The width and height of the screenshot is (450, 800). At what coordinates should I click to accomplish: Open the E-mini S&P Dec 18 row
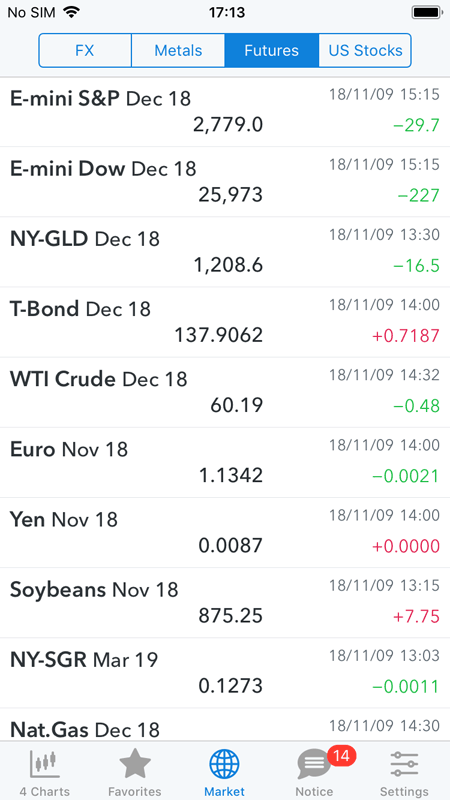click(x=225, y=112)
